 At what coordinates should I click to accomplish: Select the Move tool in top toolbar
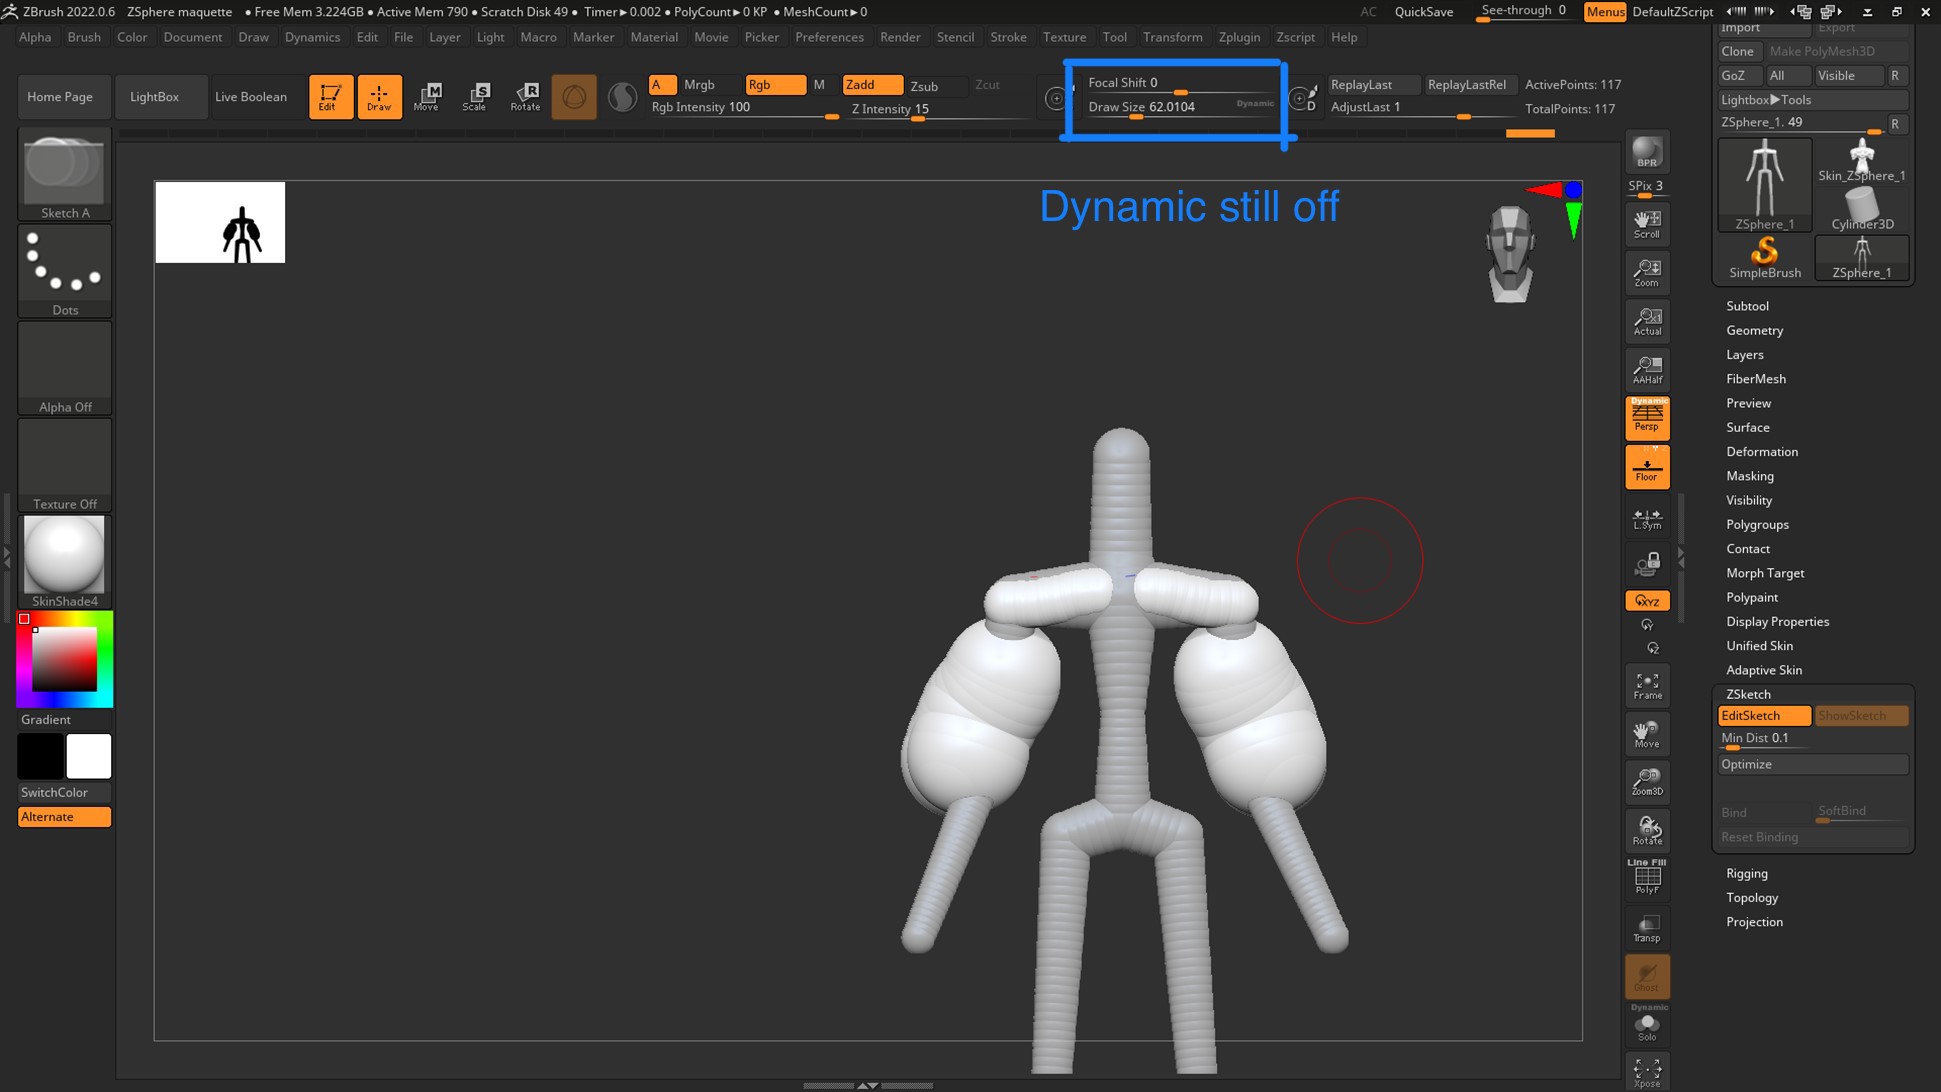click(427, 96)
